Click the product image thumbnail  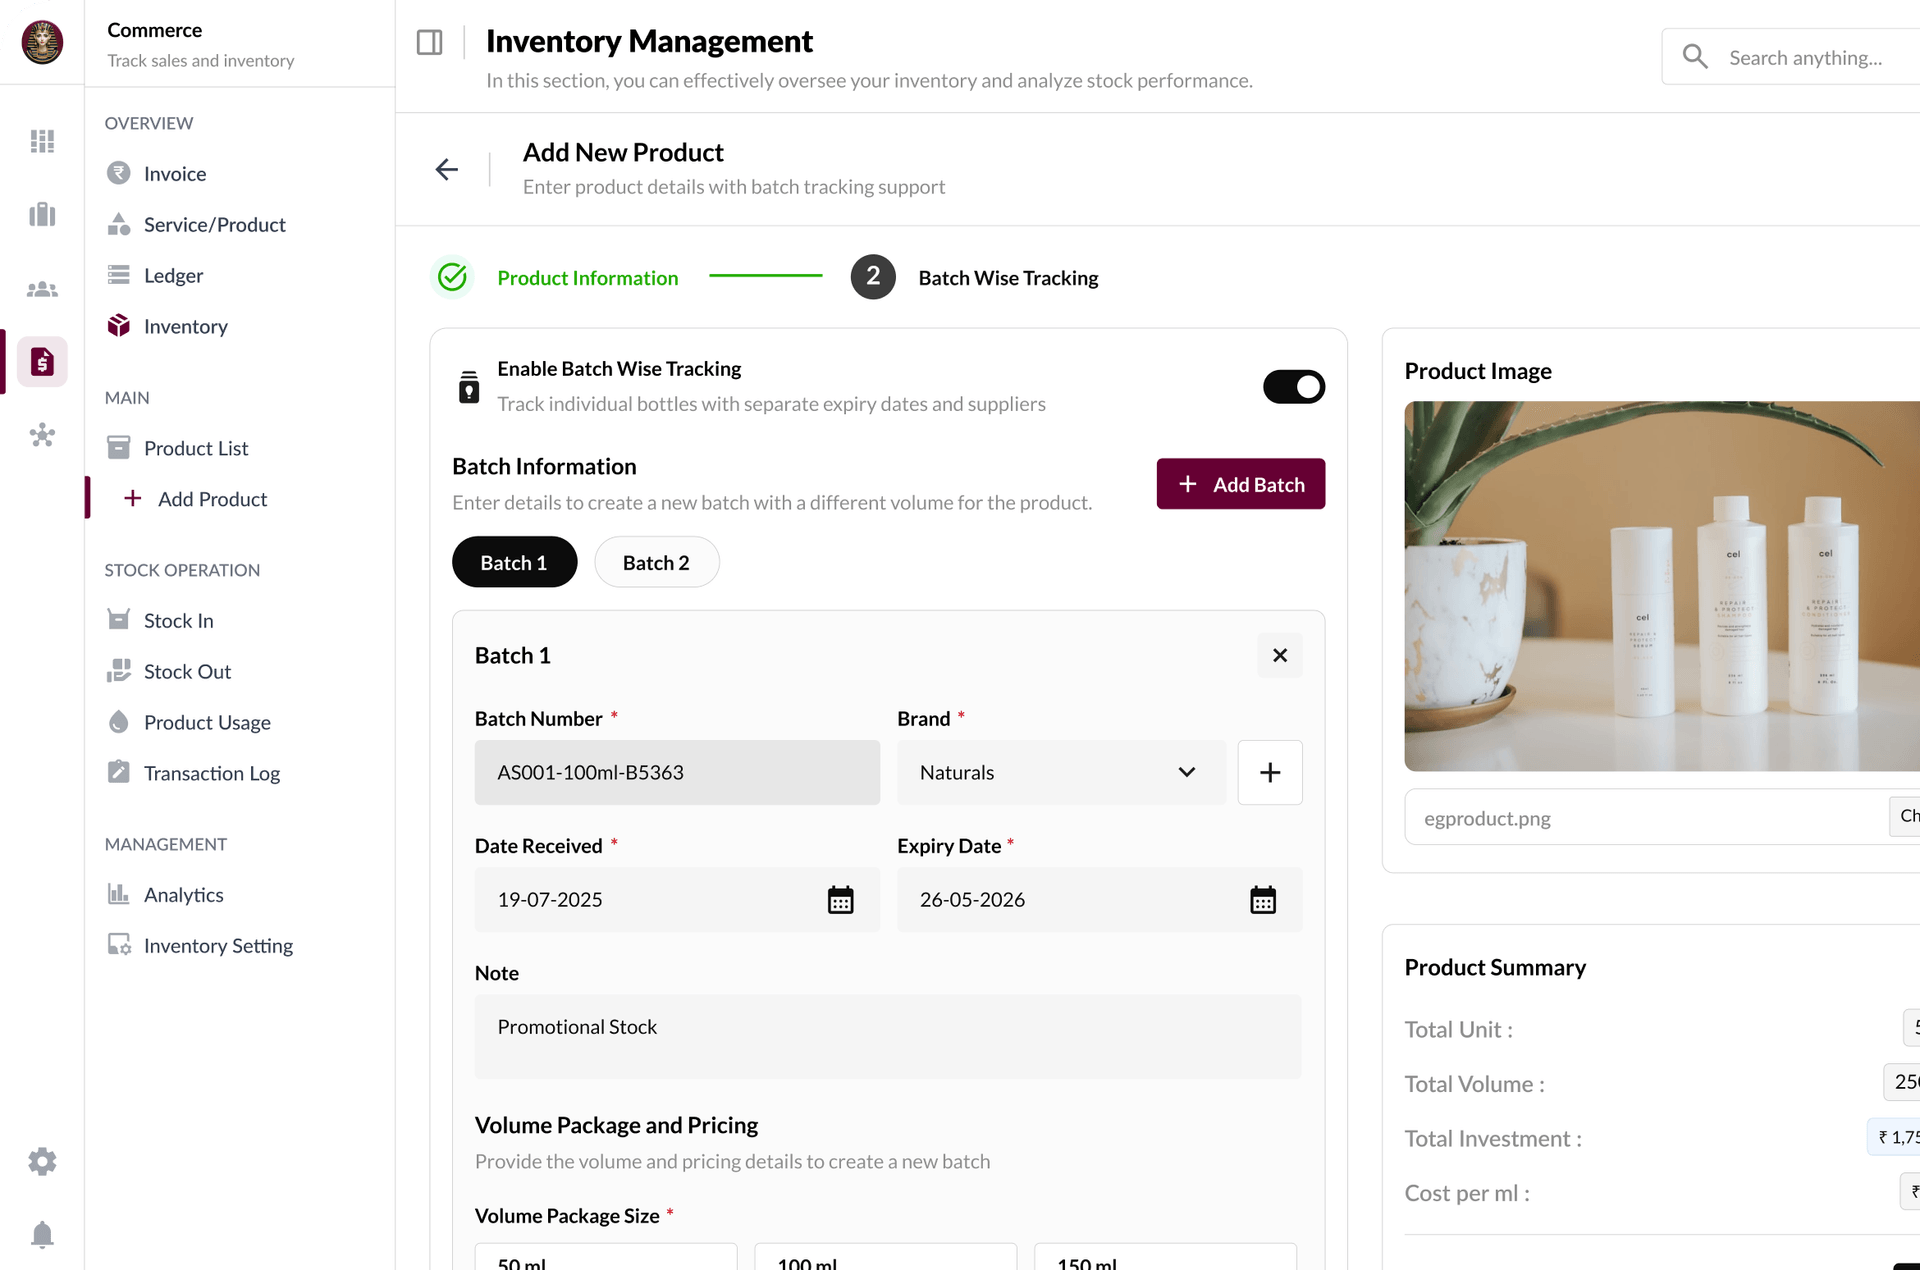(1660, 586)
